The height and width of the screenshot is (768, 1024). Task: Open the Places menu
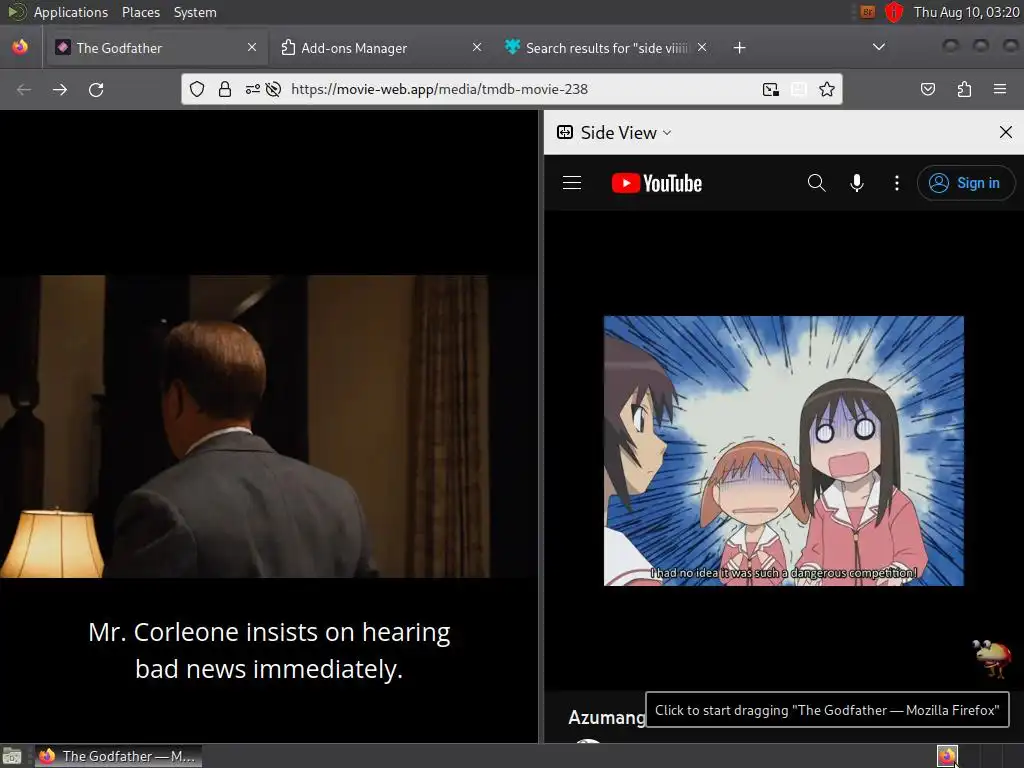140,12
